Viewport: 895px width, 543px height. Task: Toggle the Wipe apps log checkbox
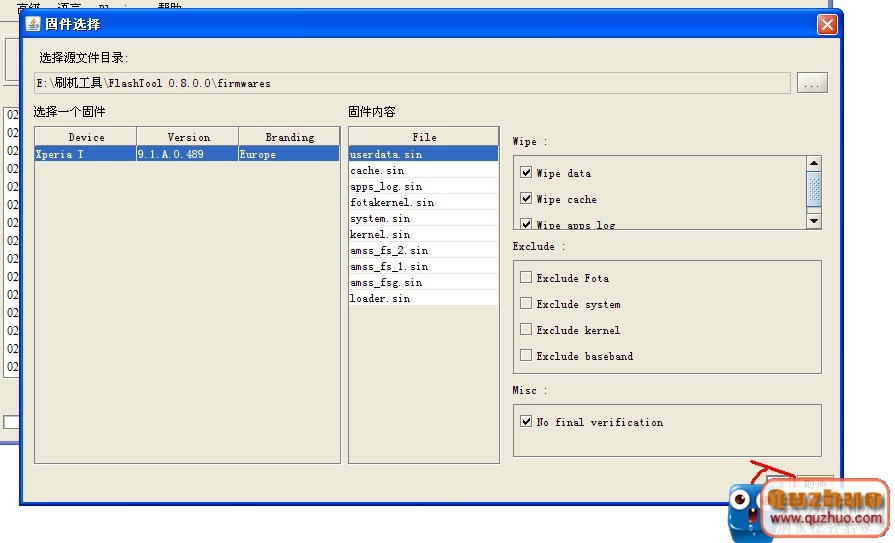point(526,224)
